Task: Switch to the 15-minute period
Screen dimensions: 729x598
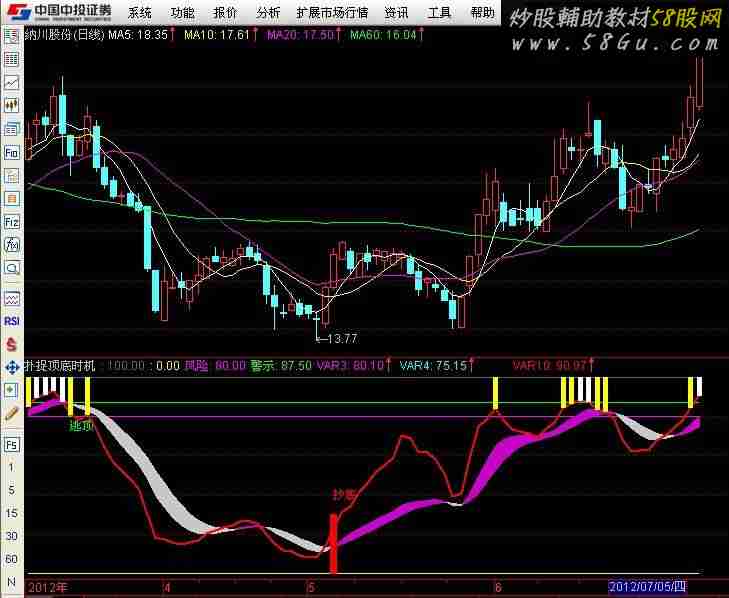Action: [12, 513]
